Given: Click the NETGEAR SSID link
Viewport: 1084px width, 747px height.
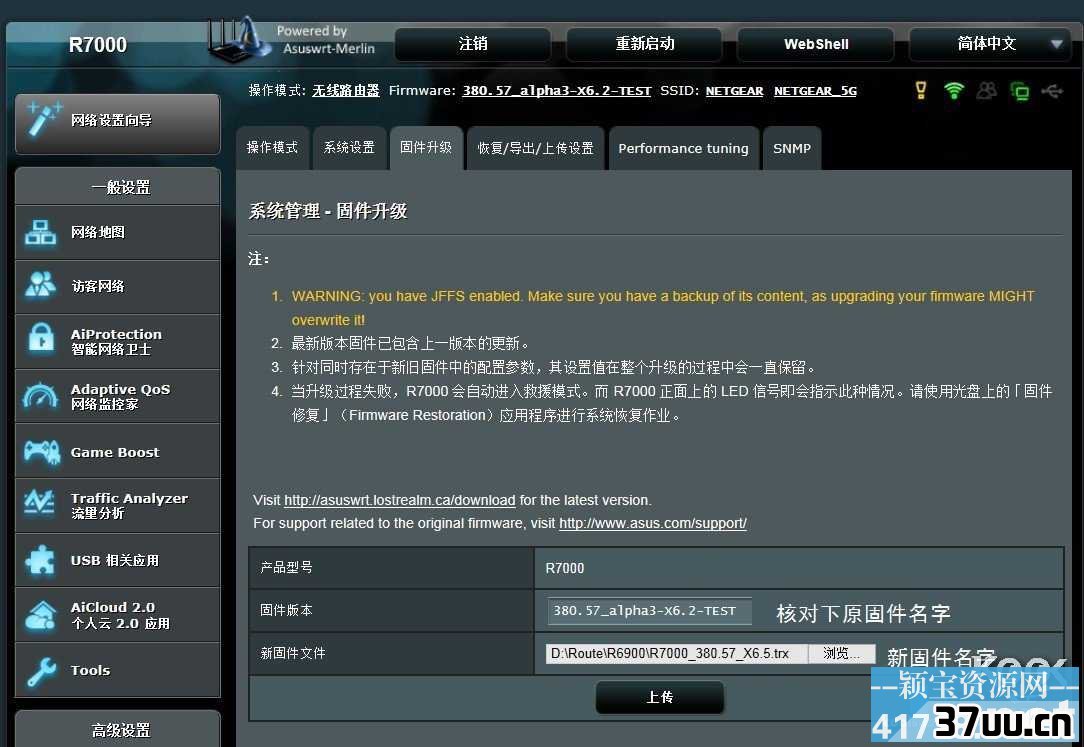Looking at the screenshot, I should (x=734, y=91).
